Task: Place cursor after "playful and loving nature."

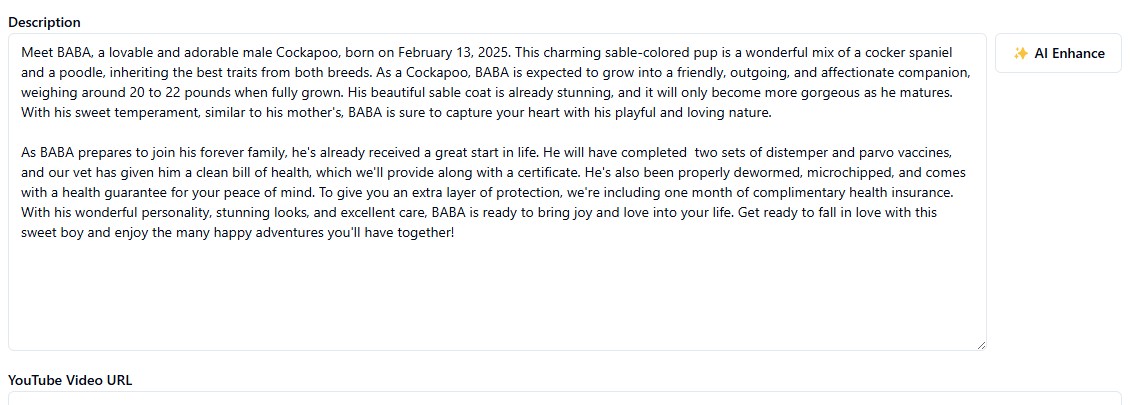Action: click(773, 113)
